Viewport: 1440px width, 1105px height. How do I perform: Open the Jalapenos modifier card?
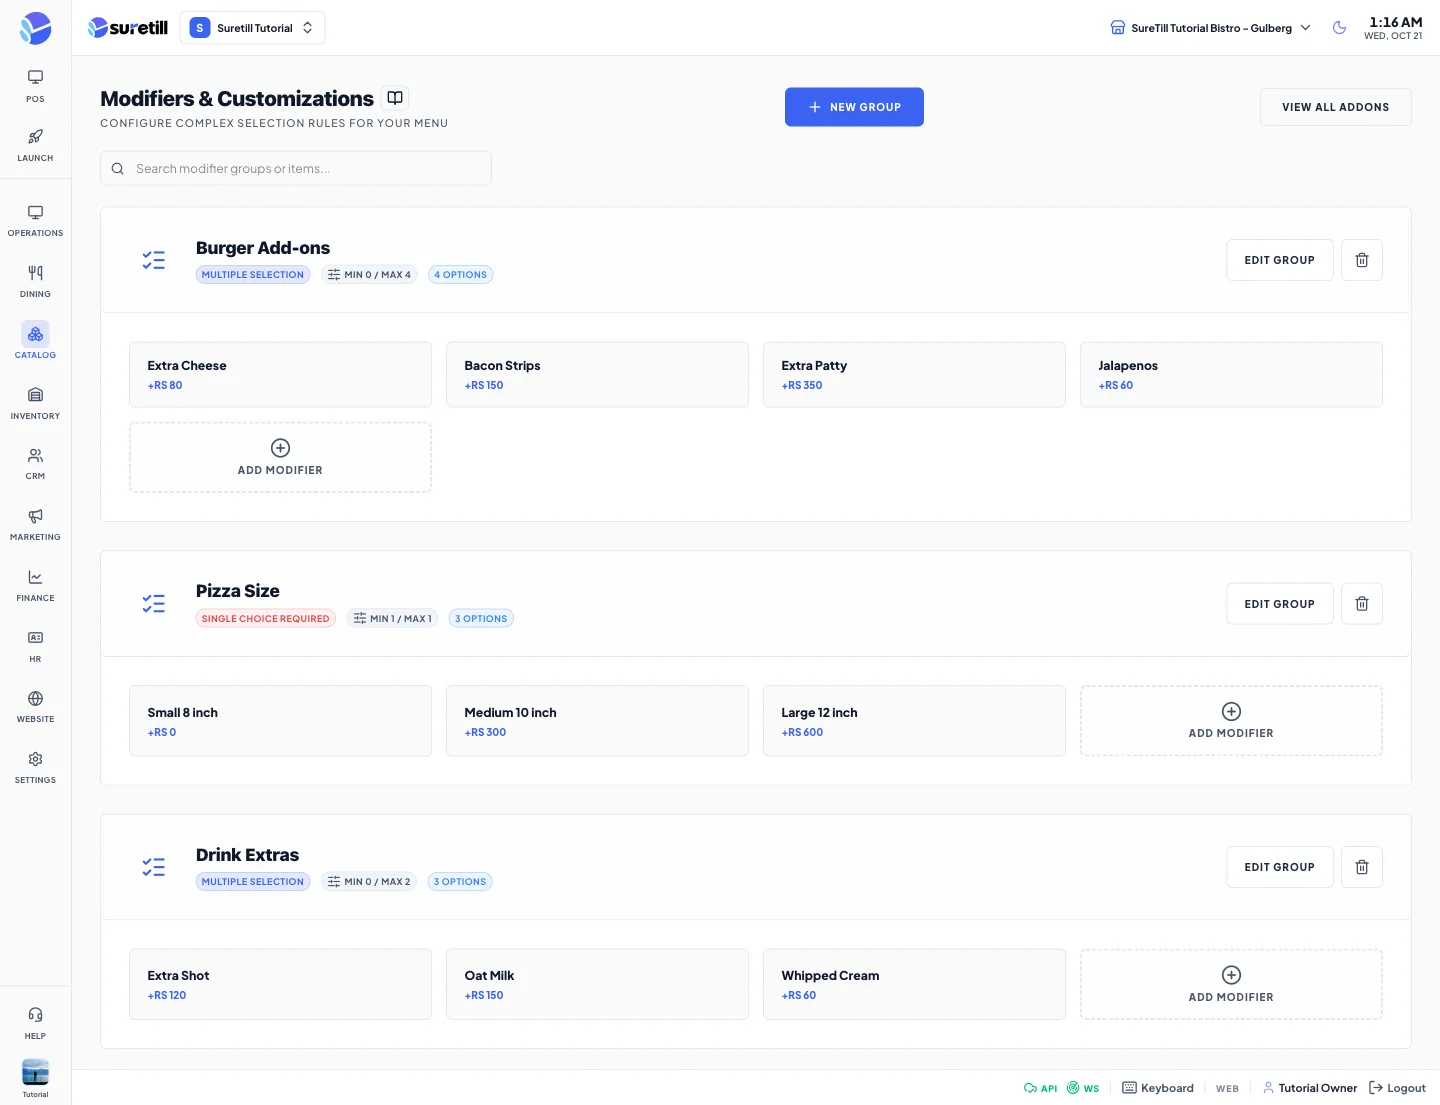click(1231, 375)
